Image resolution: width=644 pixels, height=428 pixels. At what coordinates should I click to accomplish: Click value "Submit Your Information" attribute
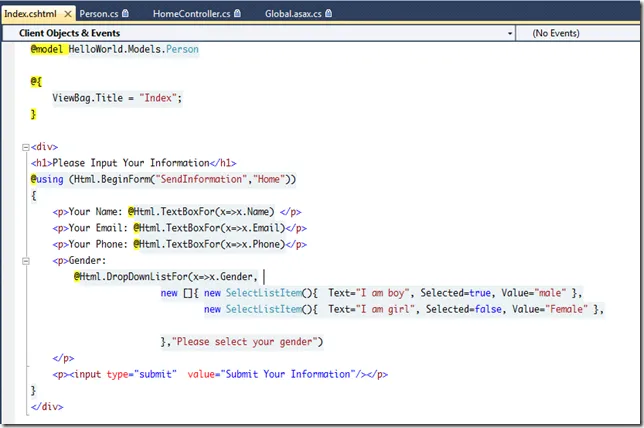[x=271, y=375]
